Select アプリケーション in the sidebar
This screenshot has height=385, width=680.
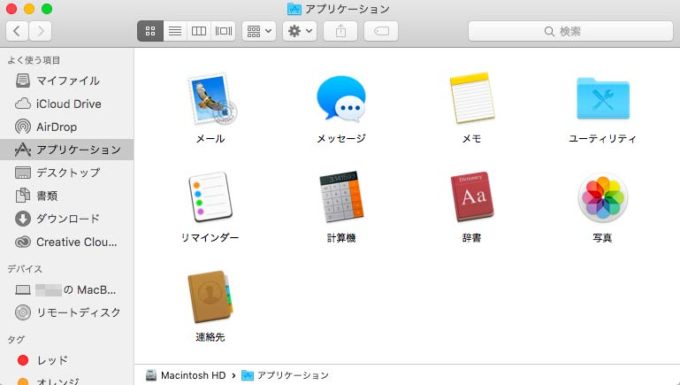[67, 150]
